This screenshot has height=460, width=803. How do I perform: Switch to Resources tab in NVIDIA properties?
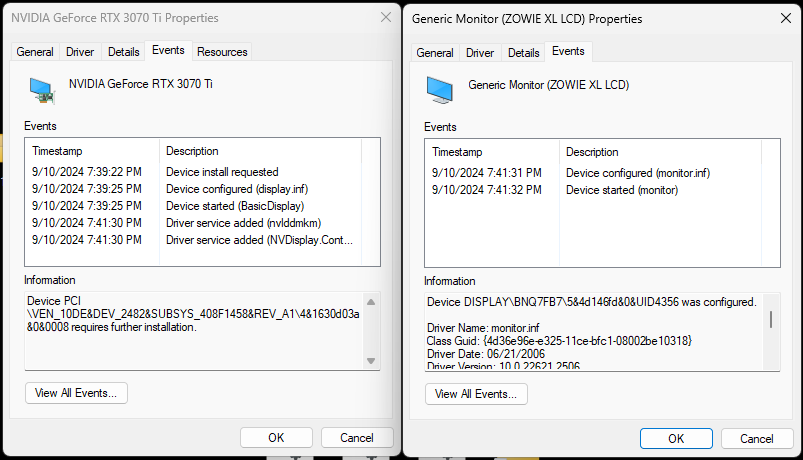coord(222,52)
